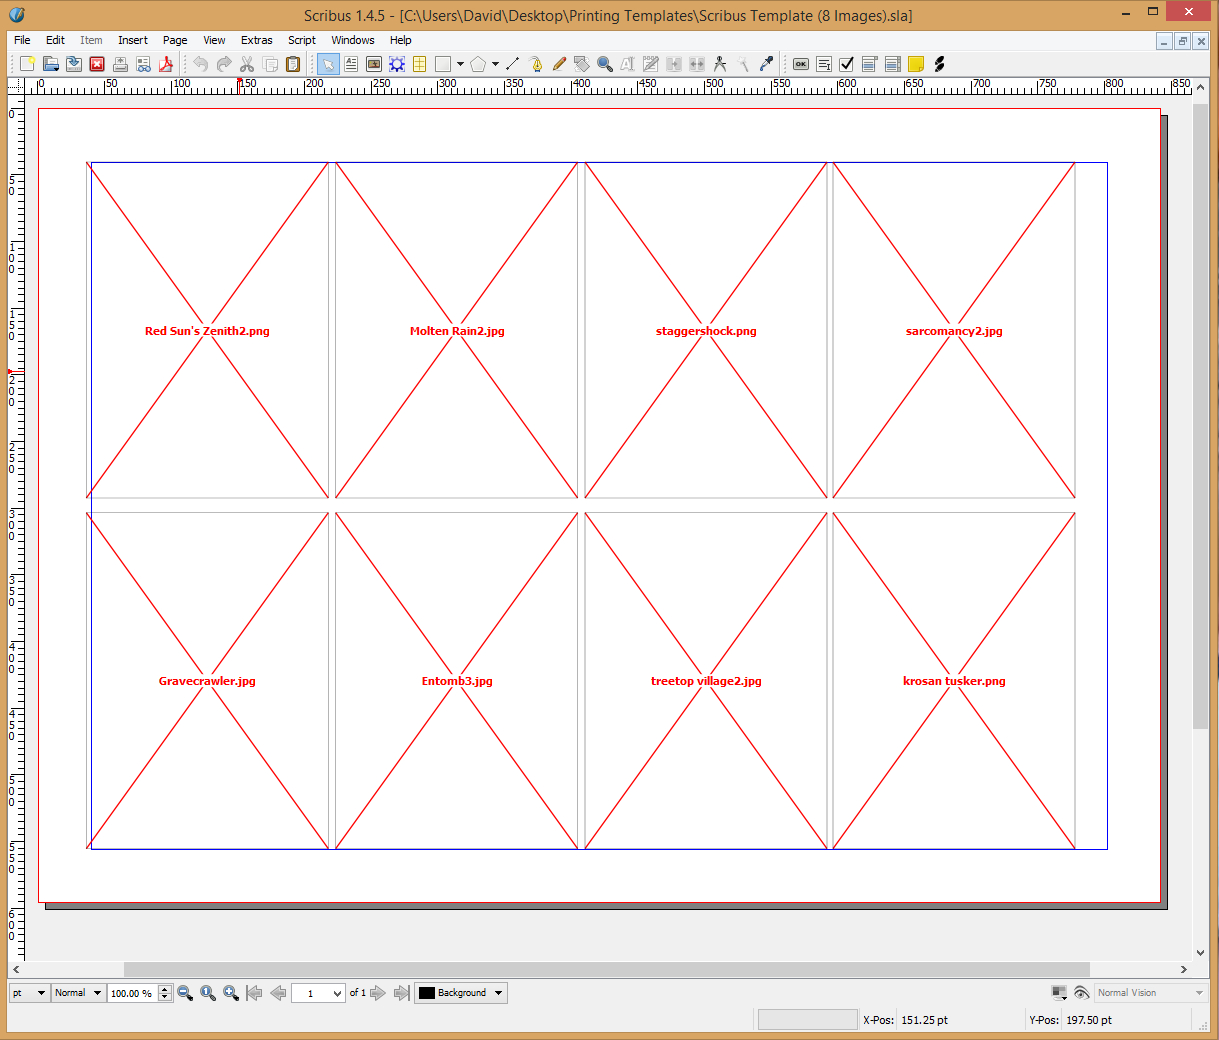Toggle color management icon in status bar

pyautogui.click(x=1059, y=993)
